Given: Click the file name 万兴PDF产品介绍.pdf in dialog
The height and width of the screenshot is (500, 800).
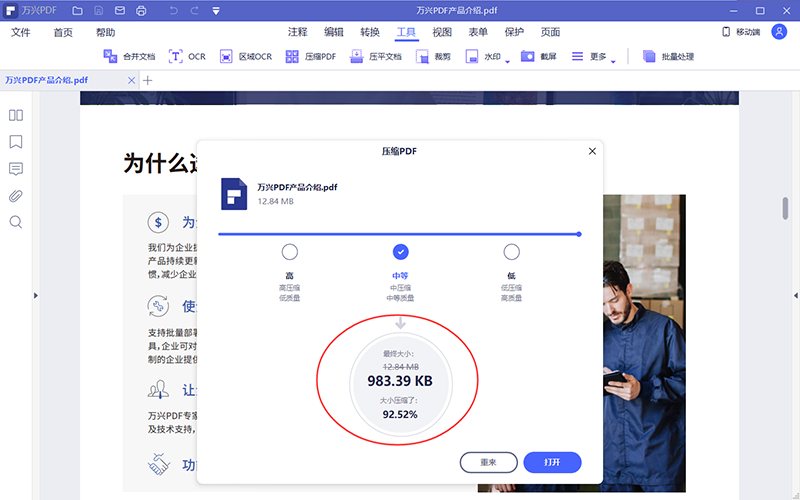Looking at the screenshot, I should (x=297, y=187).
